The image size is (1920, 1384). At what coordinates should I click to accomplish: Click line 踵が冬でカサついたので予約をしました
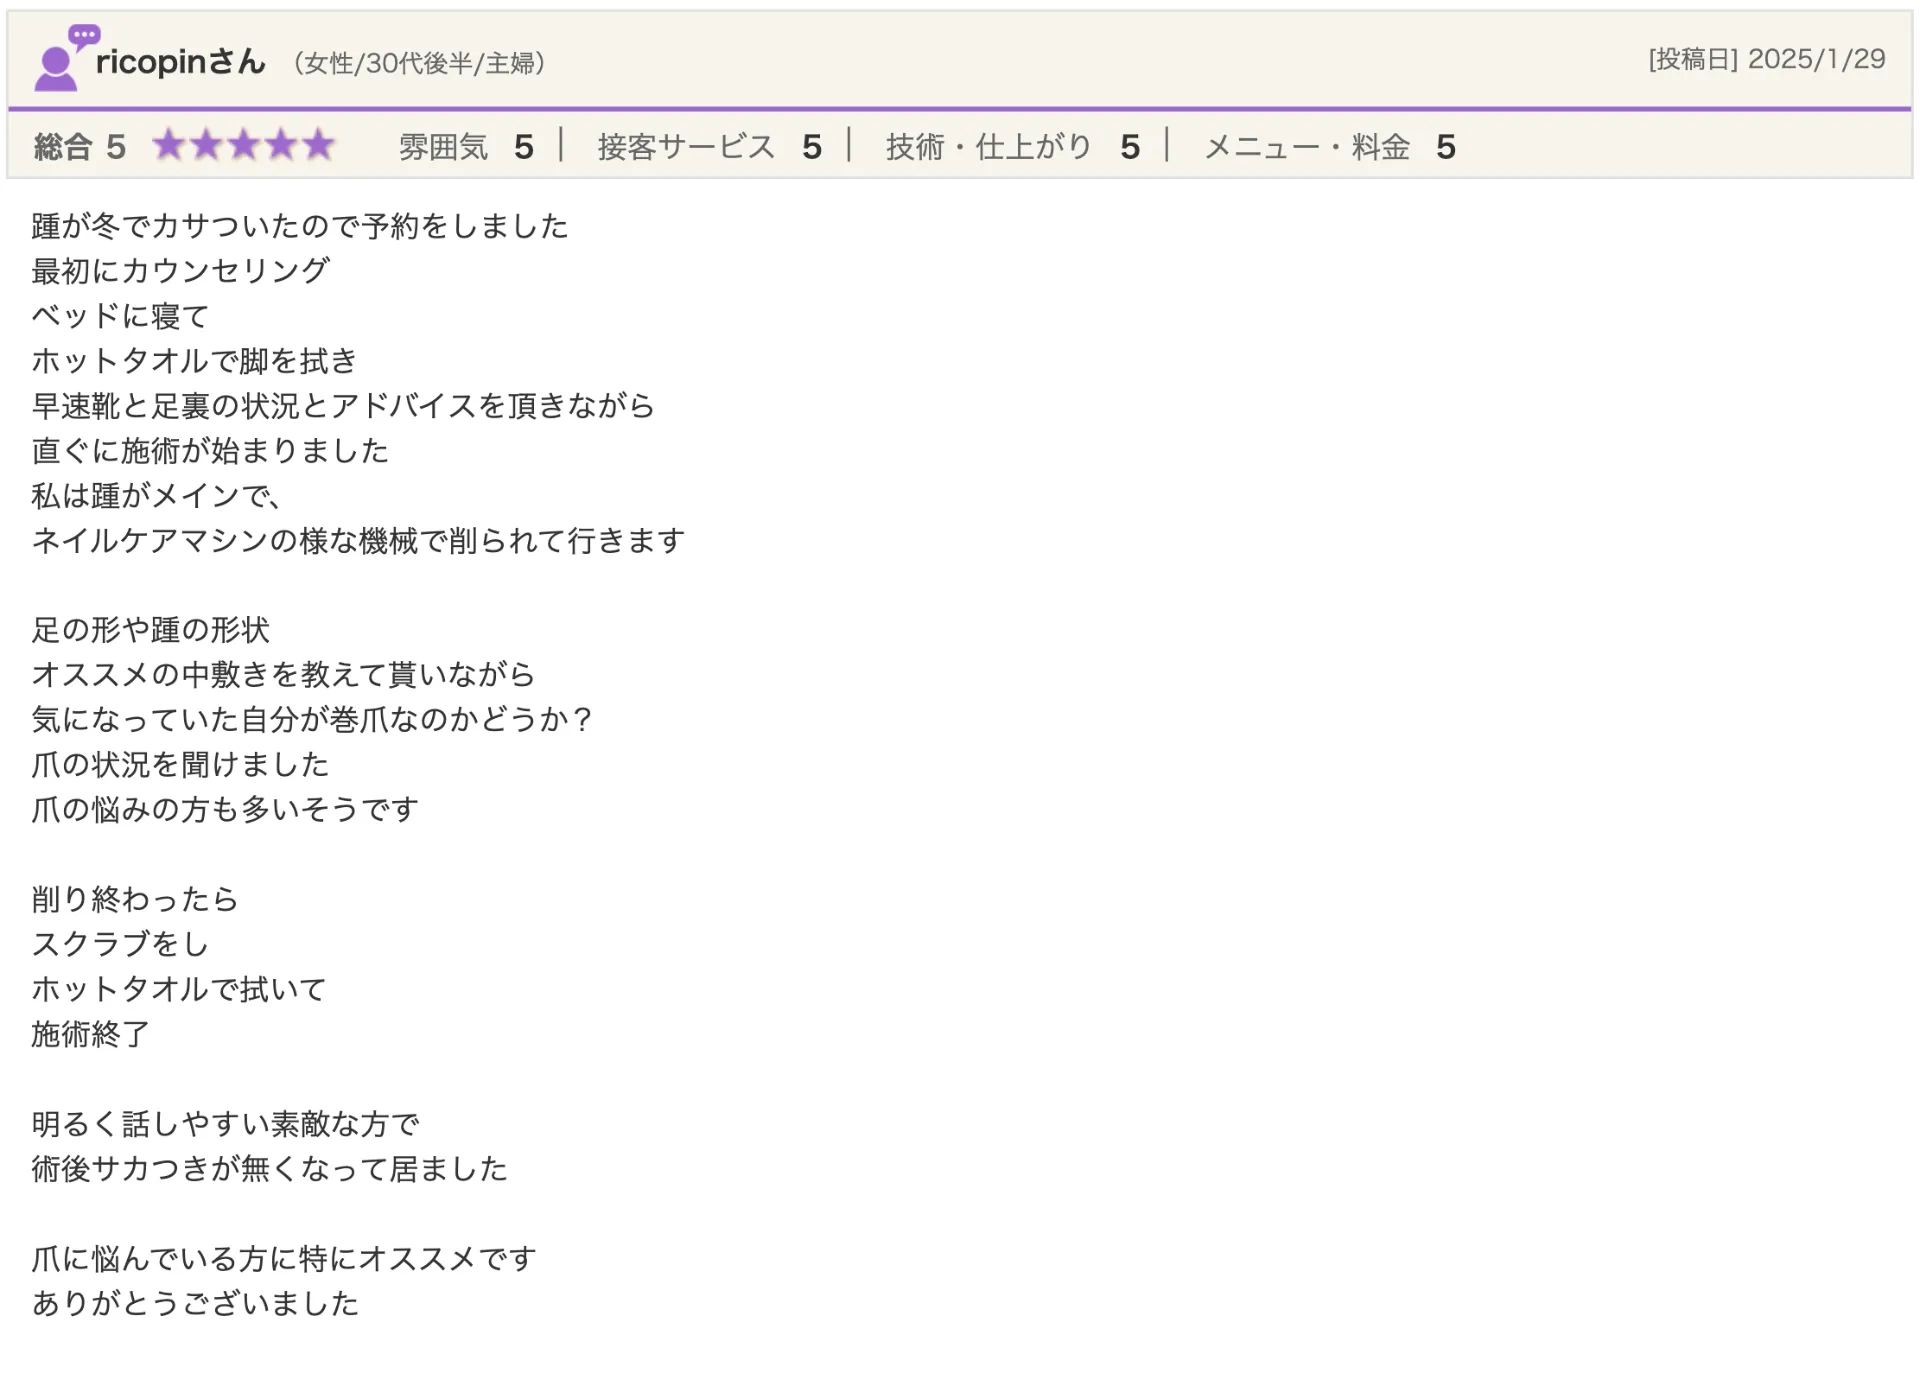(x=300, y=226)
